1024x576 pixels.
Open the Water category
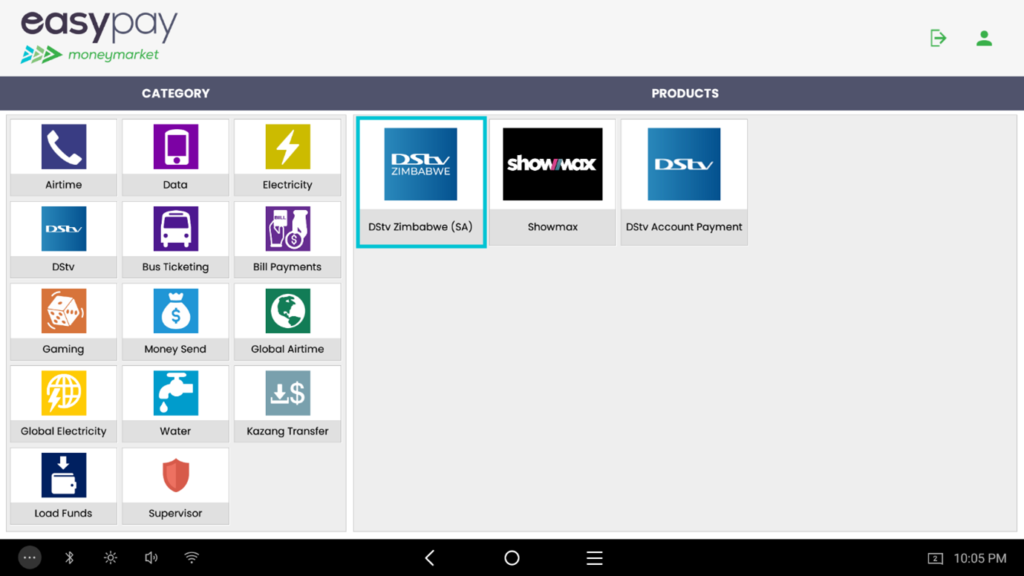(175, 404)
